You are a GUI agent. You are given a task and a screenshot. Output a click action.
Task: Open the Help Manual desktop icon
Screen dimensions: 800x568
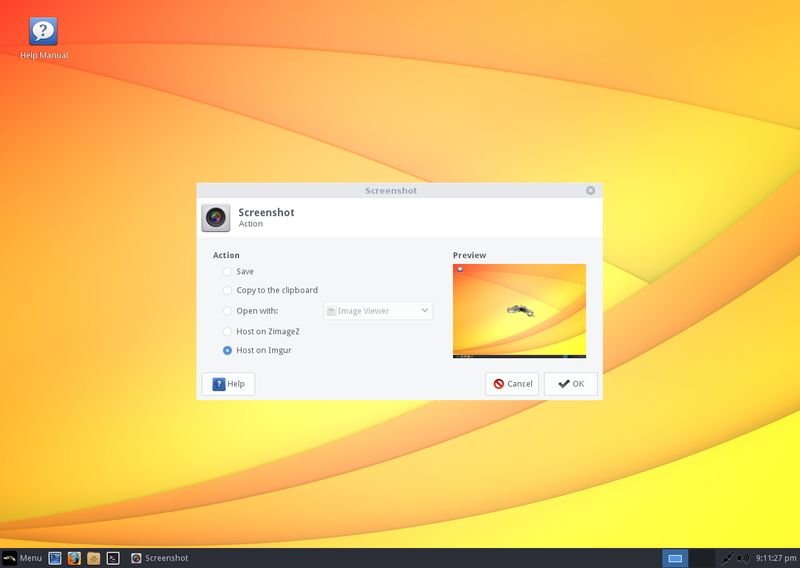[x=44, y=33]
